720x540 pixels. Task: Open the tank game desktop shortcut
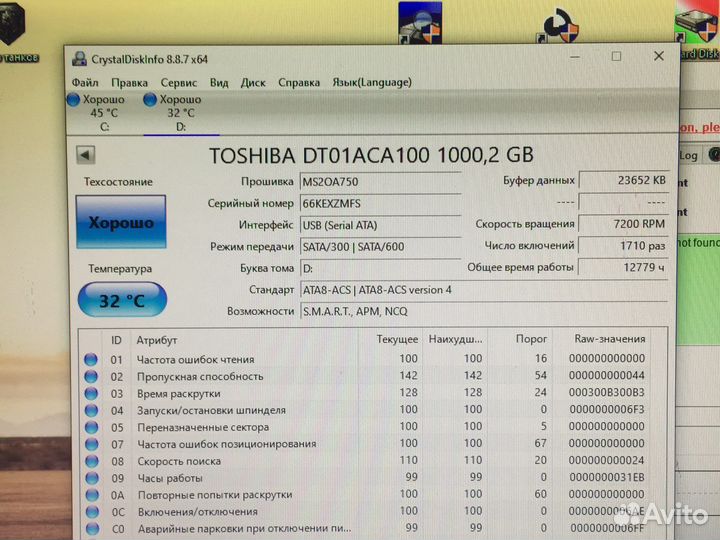click(16, 32)
